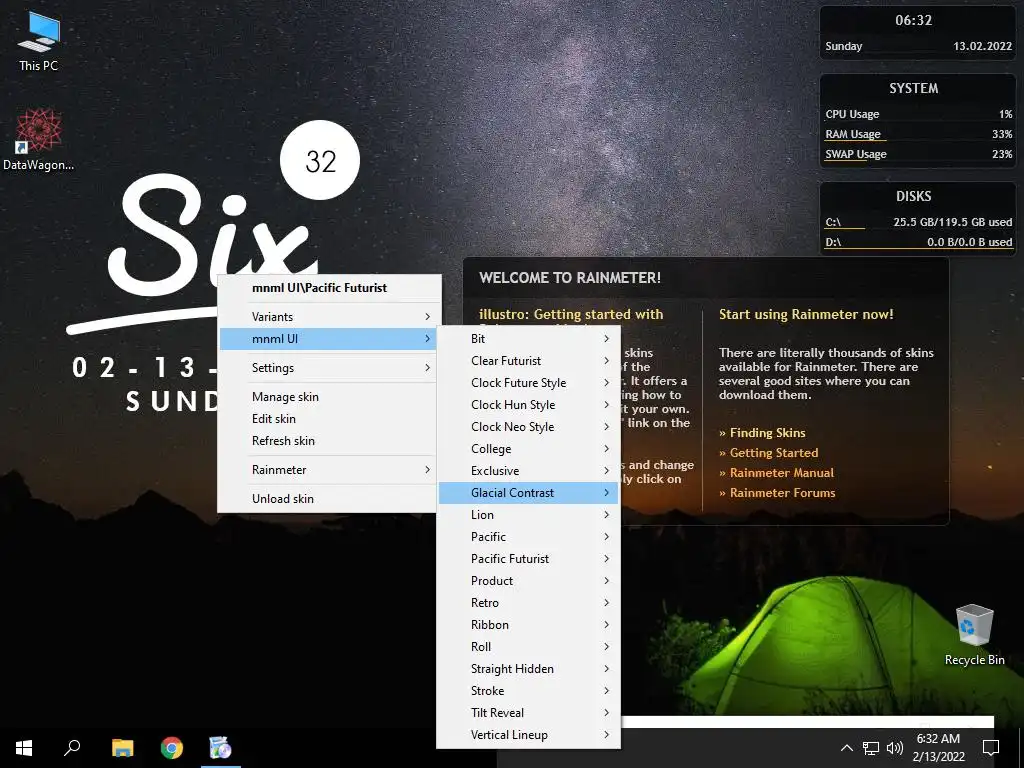This screenshot has height=768, width=1024.
Task: Click the DISKS skin title
Action: click(914, 196)
